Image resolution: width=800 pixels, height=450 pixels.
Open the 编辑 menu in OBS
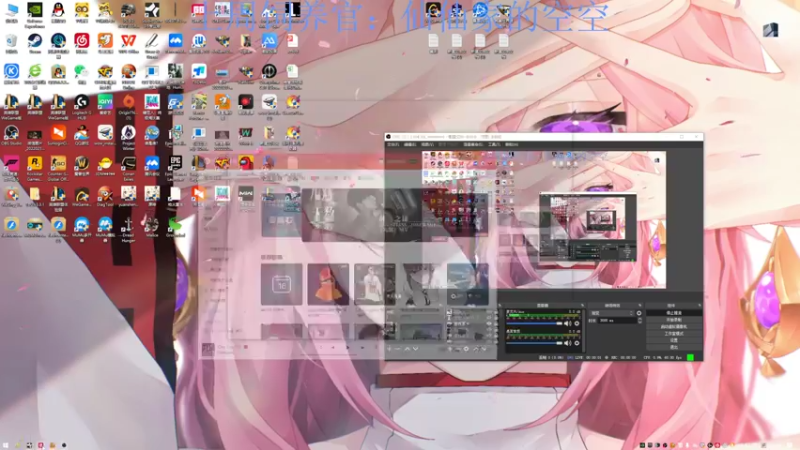pos(410,144)
